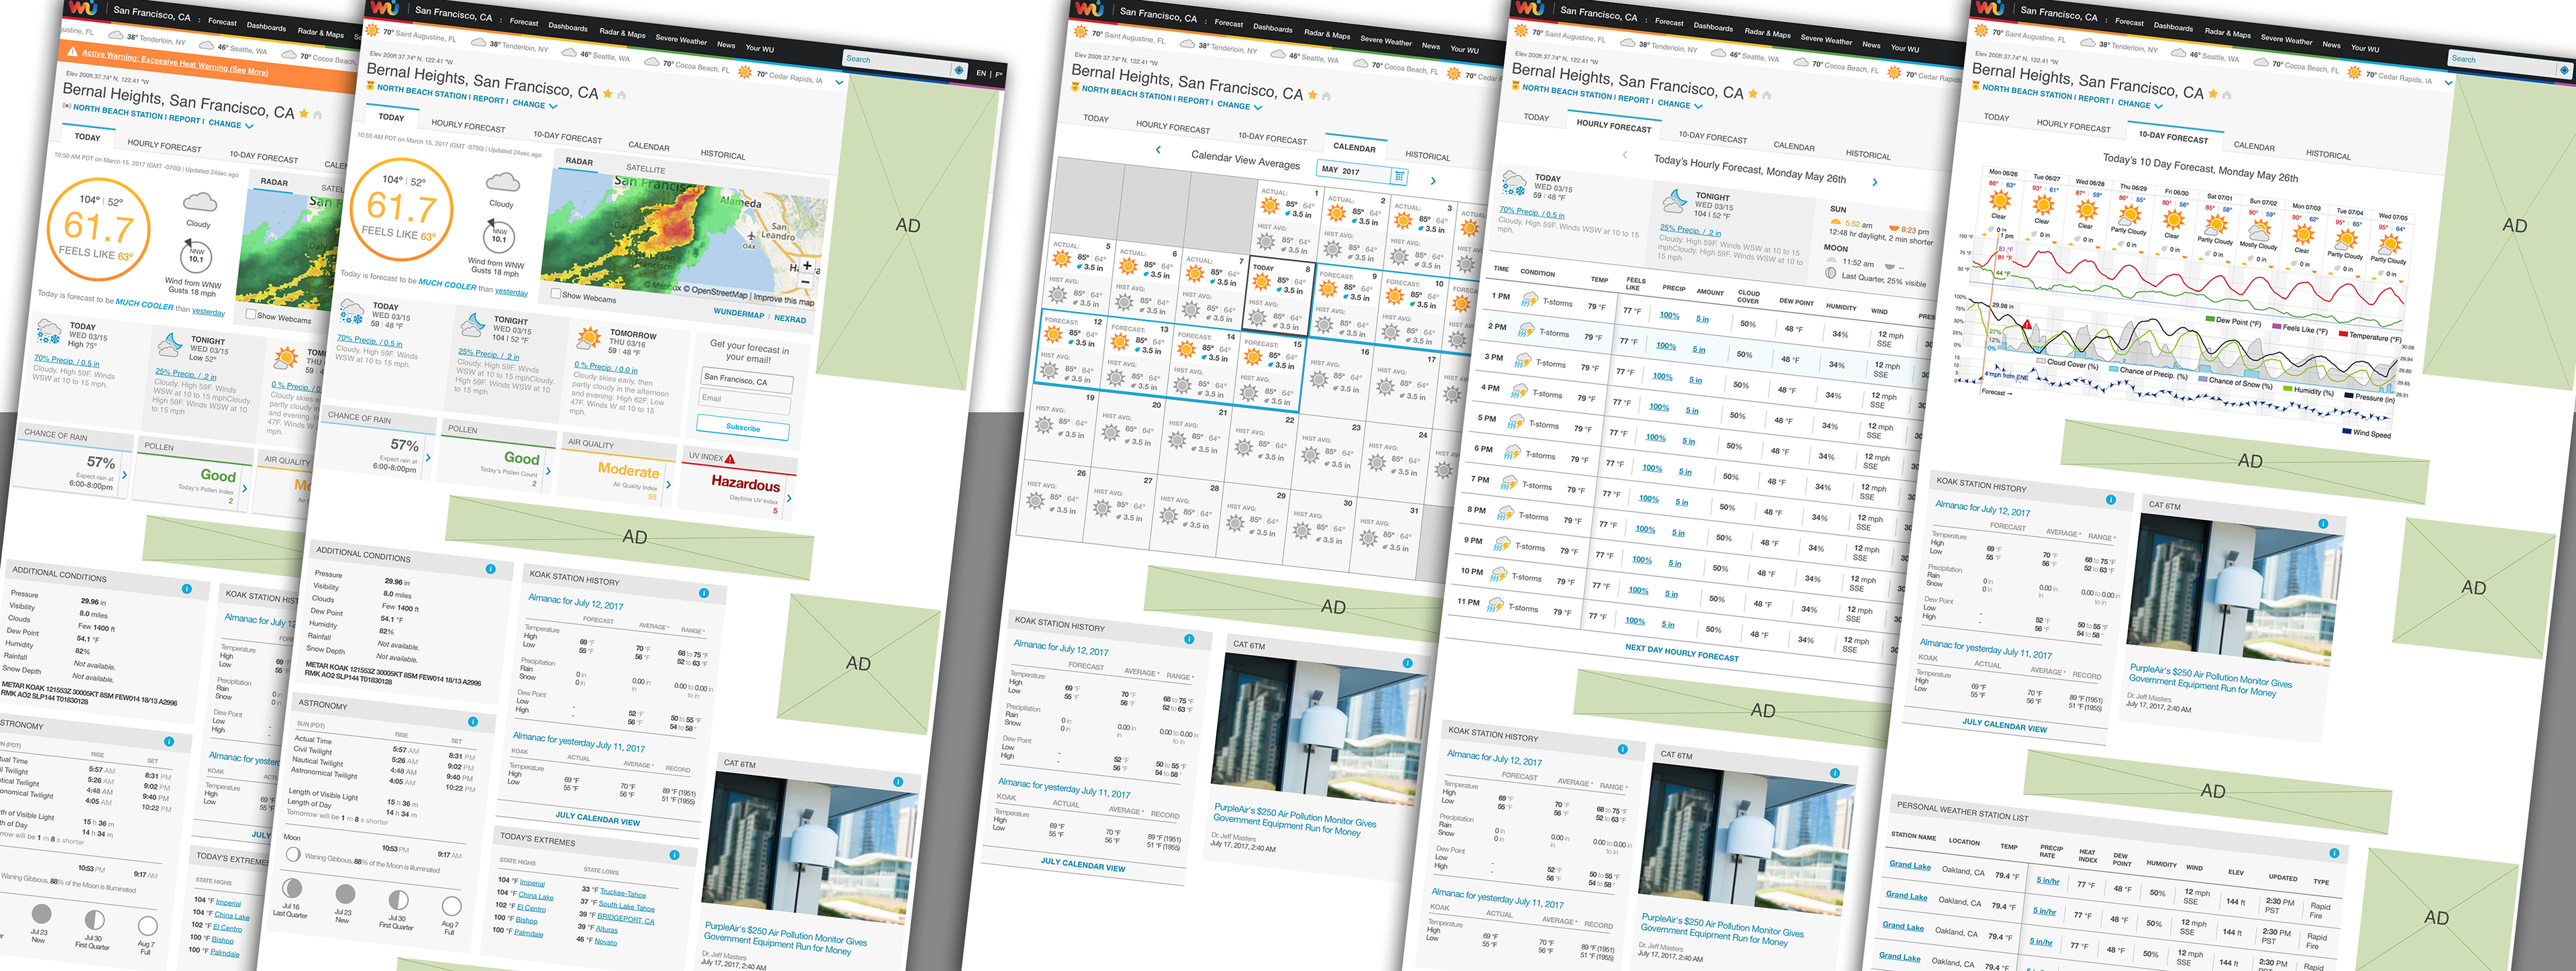2576x971 pixels.
Task: Click geolocate icon in radar page search bar
Action: coord(959,70)
